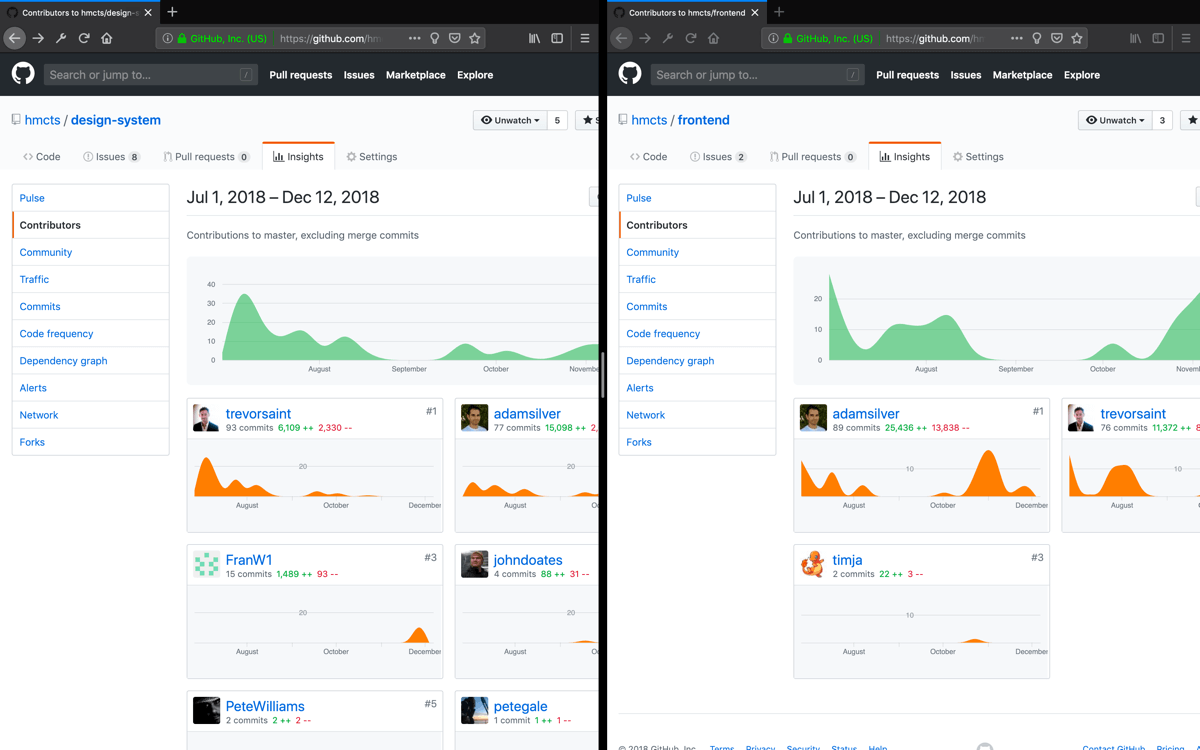Image resolution: width=1200 pixels, height=750 pixels.
Task: Open the design-system repository name link
Action: point(116,120)
